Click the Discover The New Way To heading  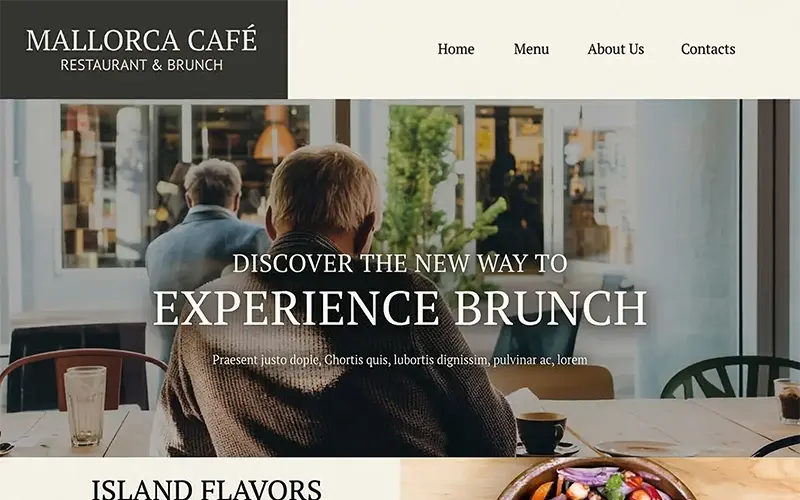click(x=399, y=263)
